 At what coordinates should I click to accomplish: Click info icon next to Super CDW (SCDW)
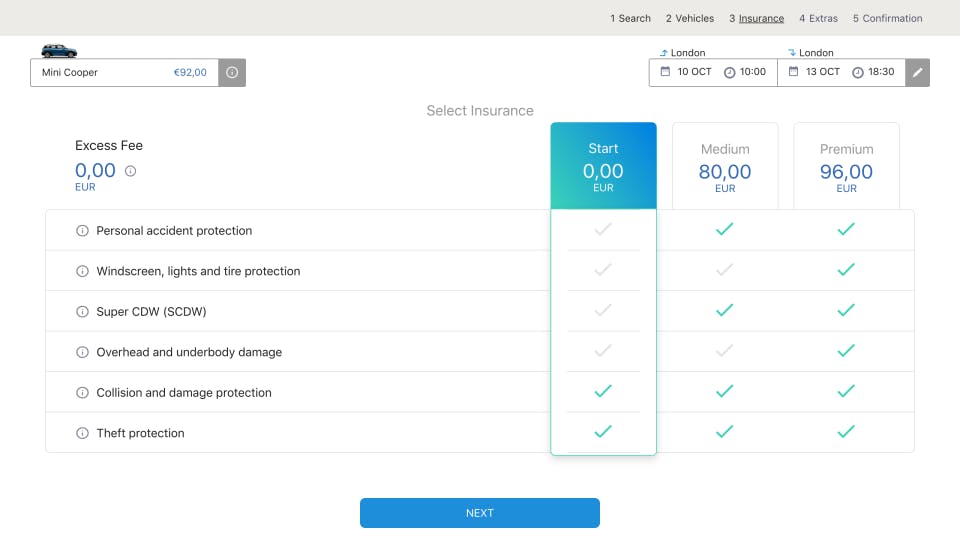(x=83, y=312)
